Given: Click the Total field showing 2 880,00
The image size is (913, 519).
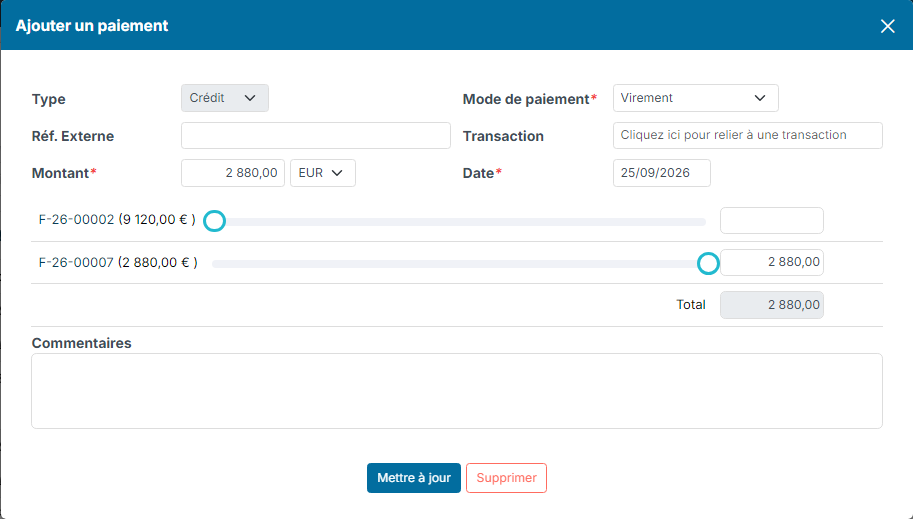Looking at the screenshot, I should pyautogui.click(x=772, y=305).
